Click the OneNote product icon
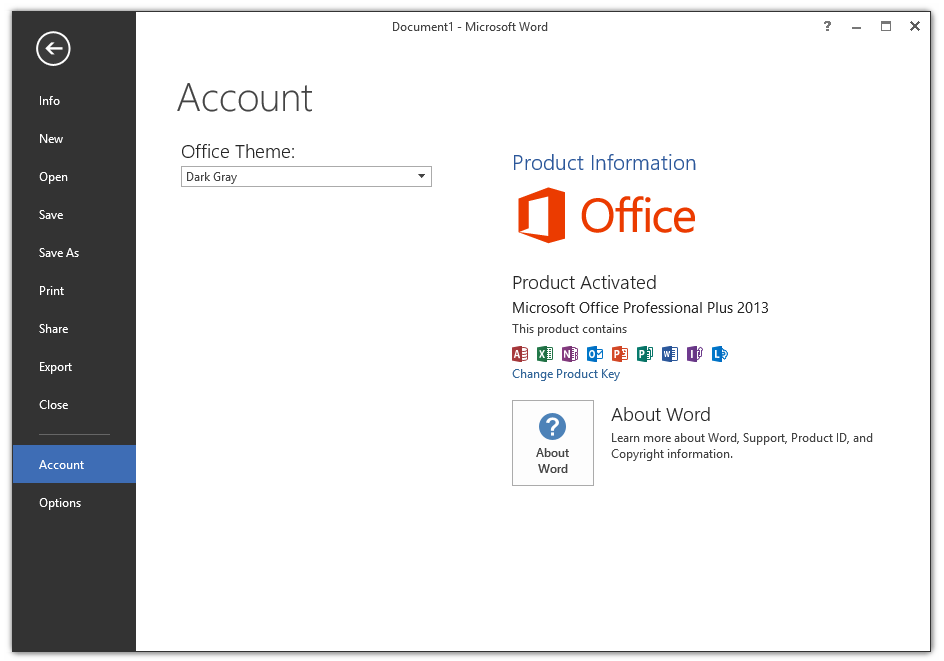Image resolution: width=944 pixels, height=661 pixels. [570, 354]
